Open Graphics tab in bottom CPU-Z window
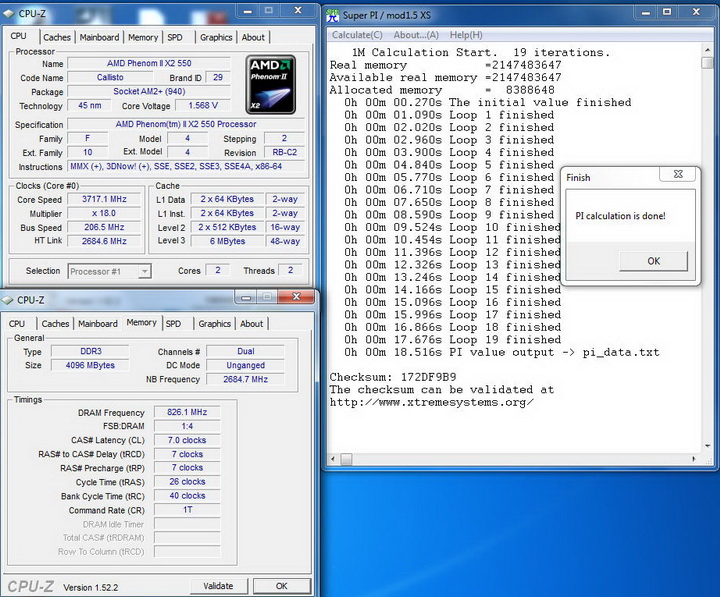Screen dimensions: 720x597 (214, 323)
